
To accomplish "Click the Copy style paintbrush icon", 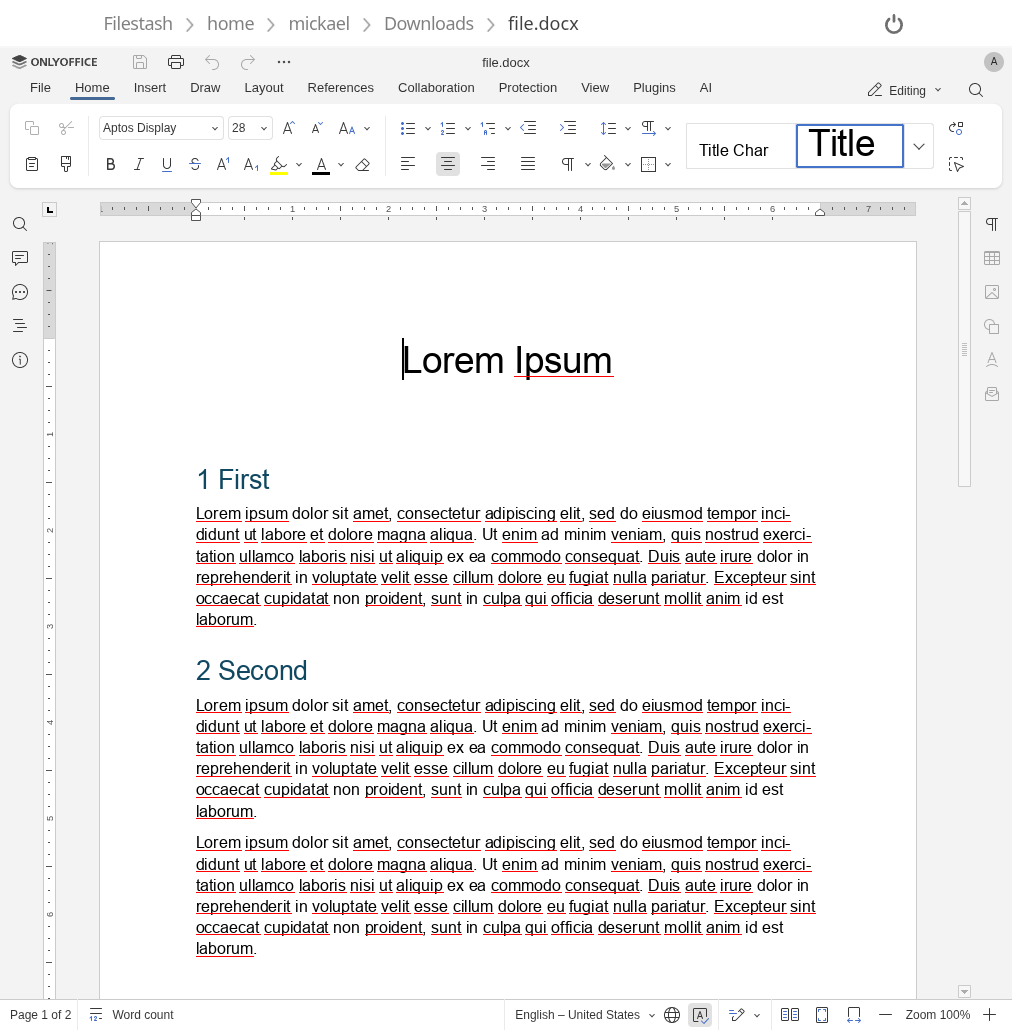I will pos(66,164).
